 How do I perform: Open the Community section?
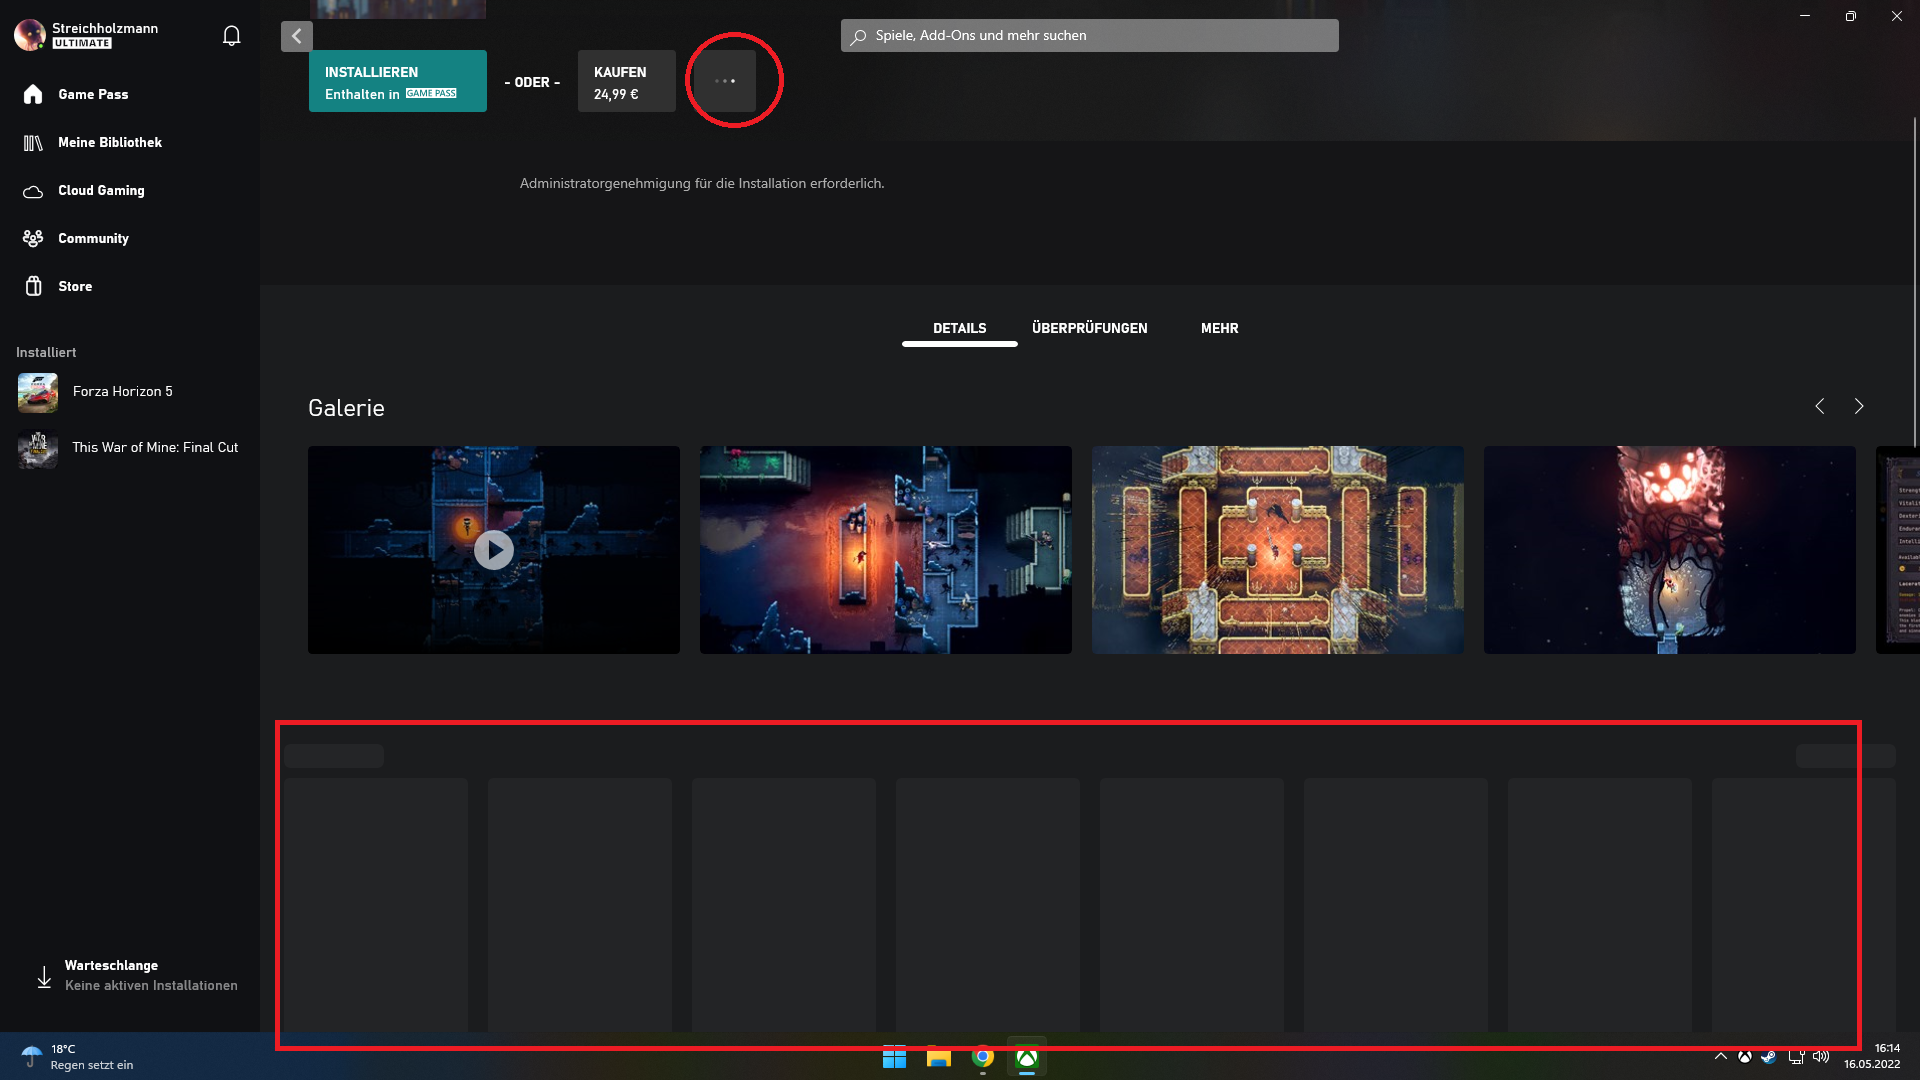click(93, 238)
